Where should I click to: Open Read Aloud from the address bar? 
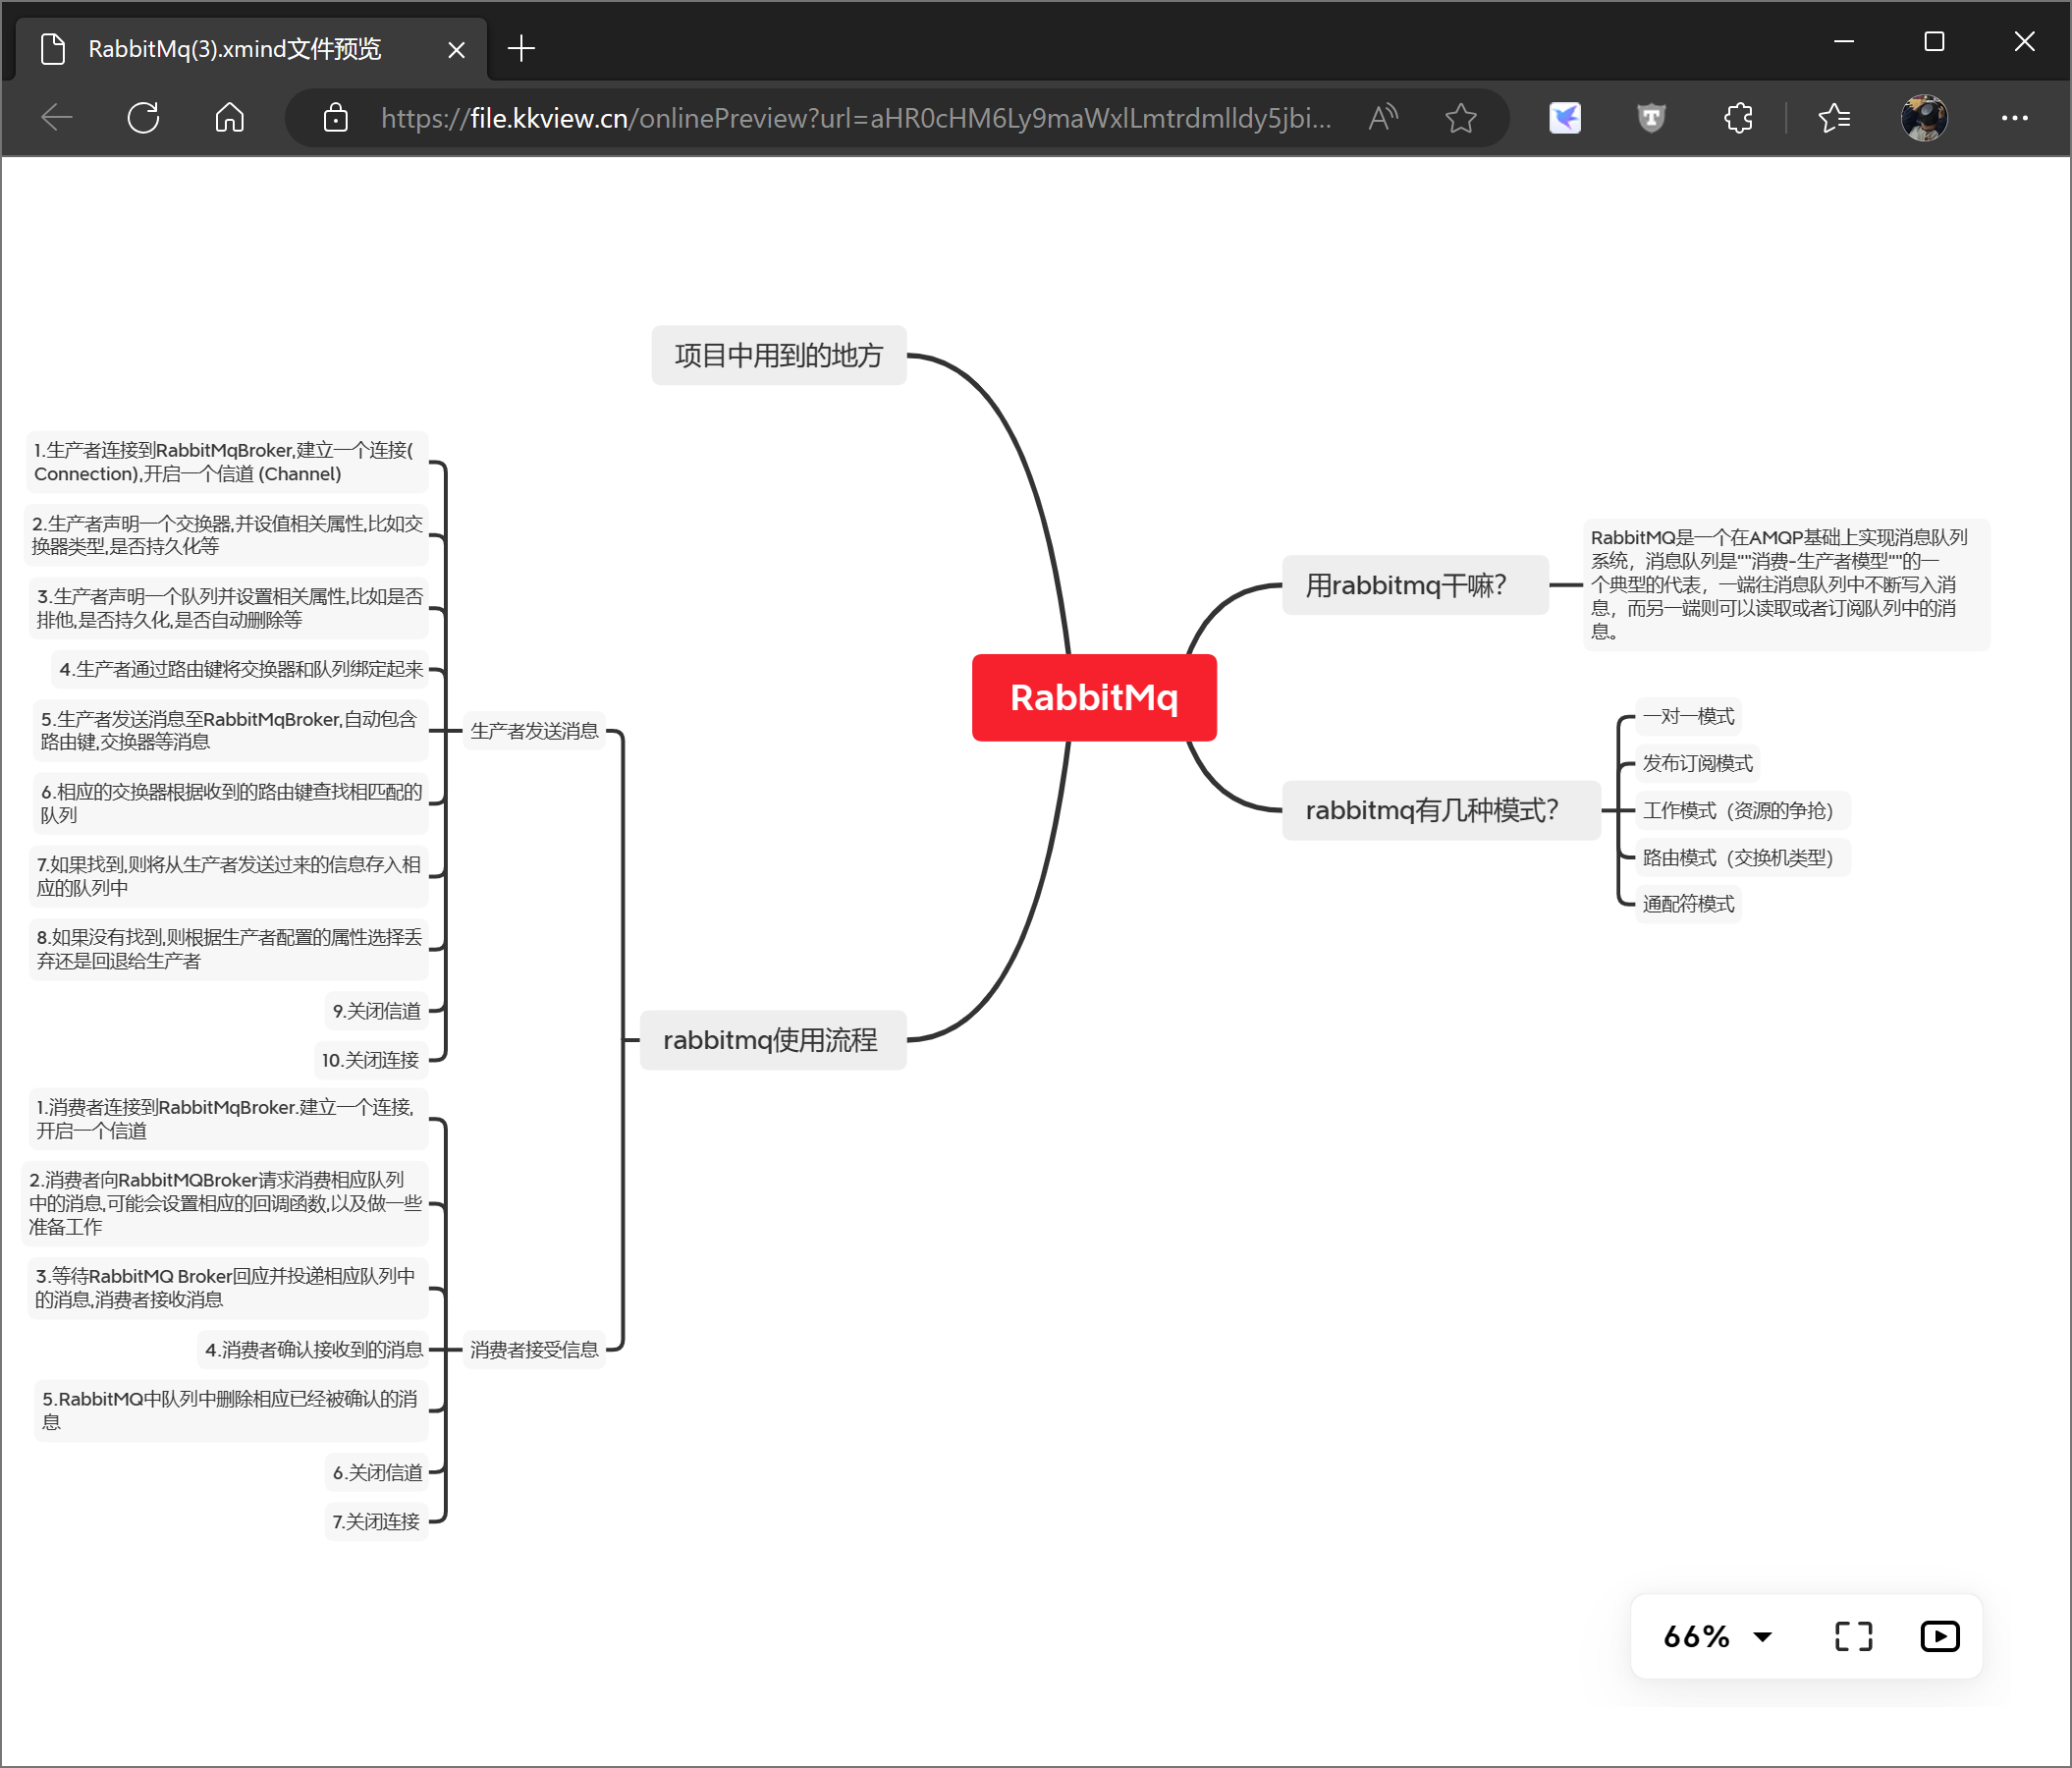(1383, 118)
